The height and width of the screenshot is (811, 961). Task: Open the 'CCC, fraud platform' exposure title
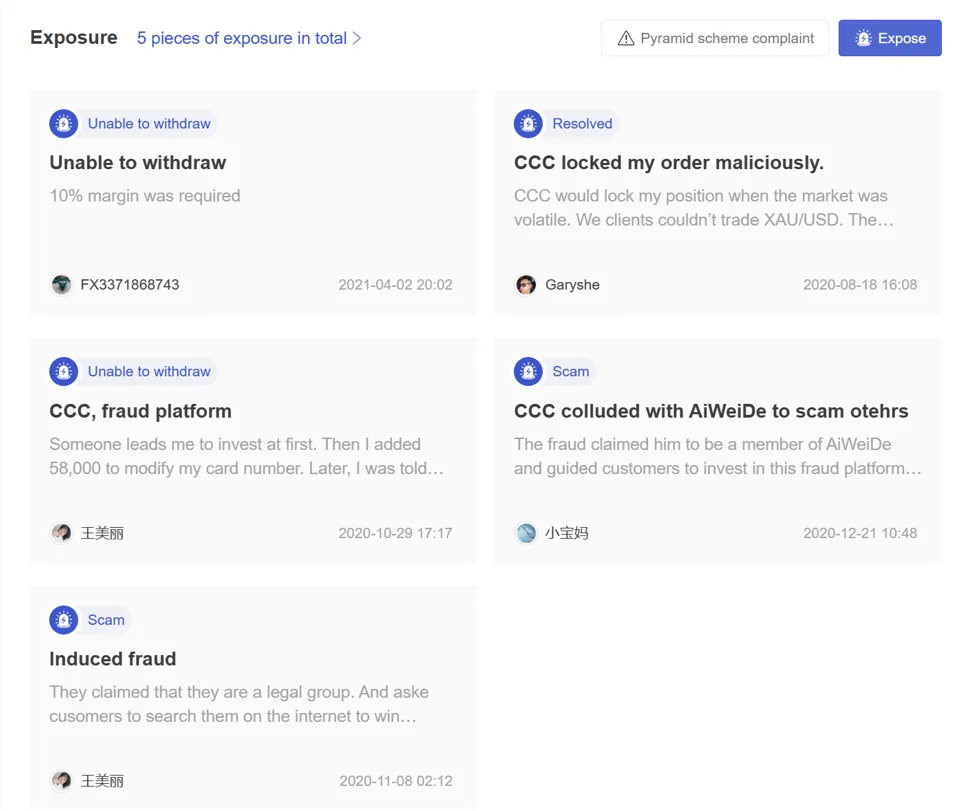click(x=140, y=411)
